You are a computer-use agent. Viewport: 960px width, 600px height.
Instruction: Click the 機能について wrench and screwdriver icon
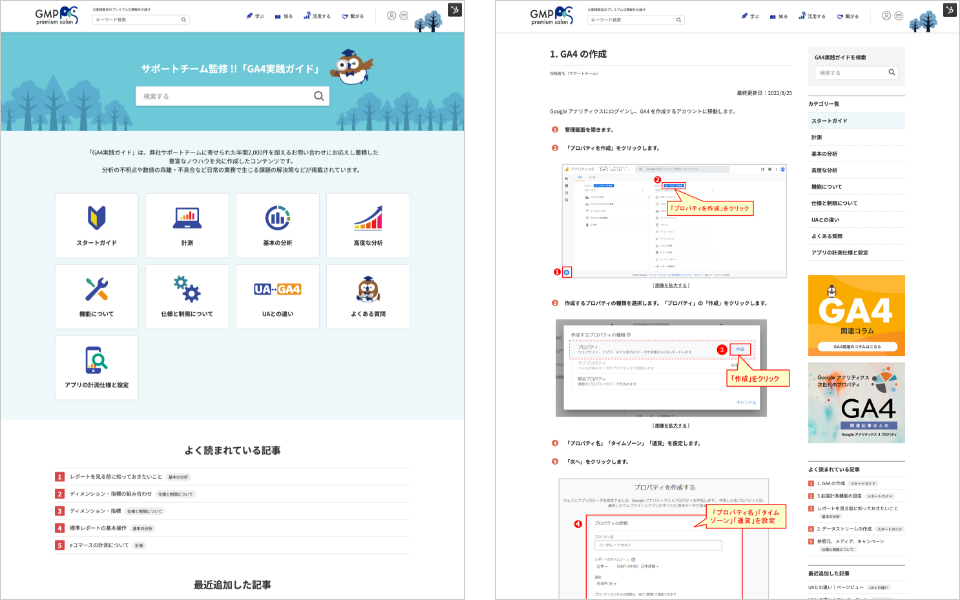[96, 288]
